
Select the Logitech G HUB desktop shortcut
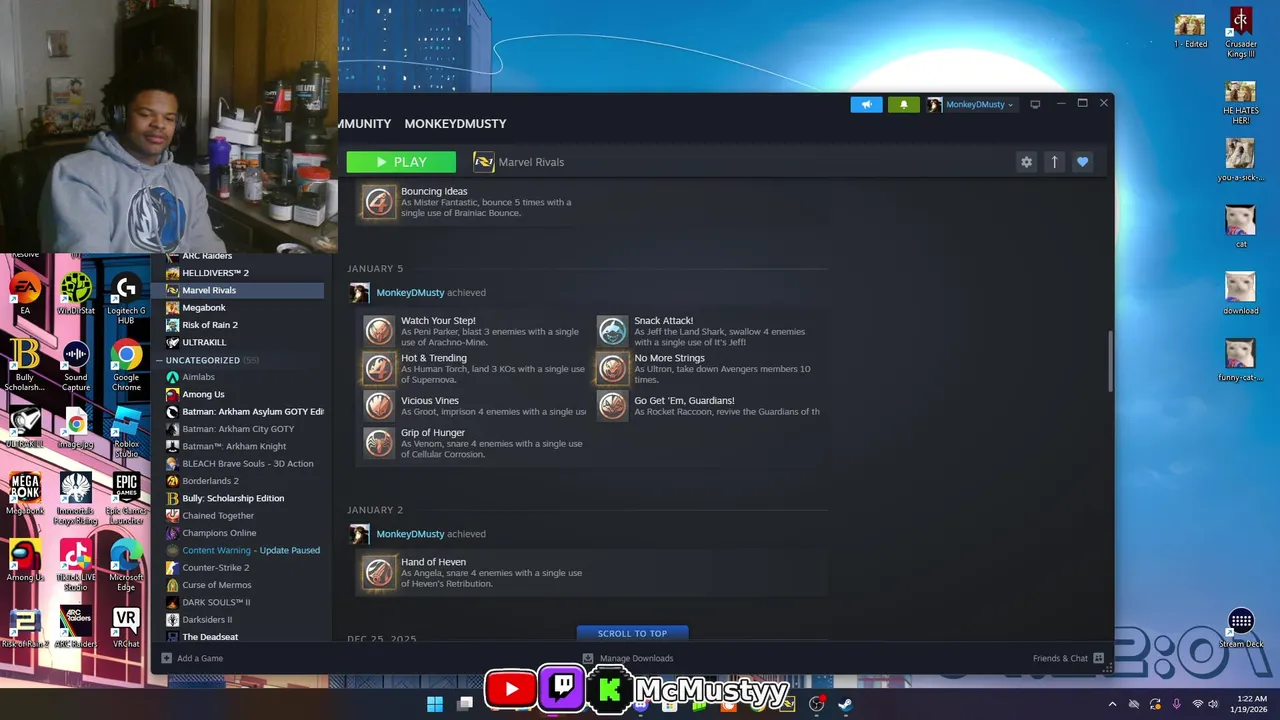coord(126,300)
